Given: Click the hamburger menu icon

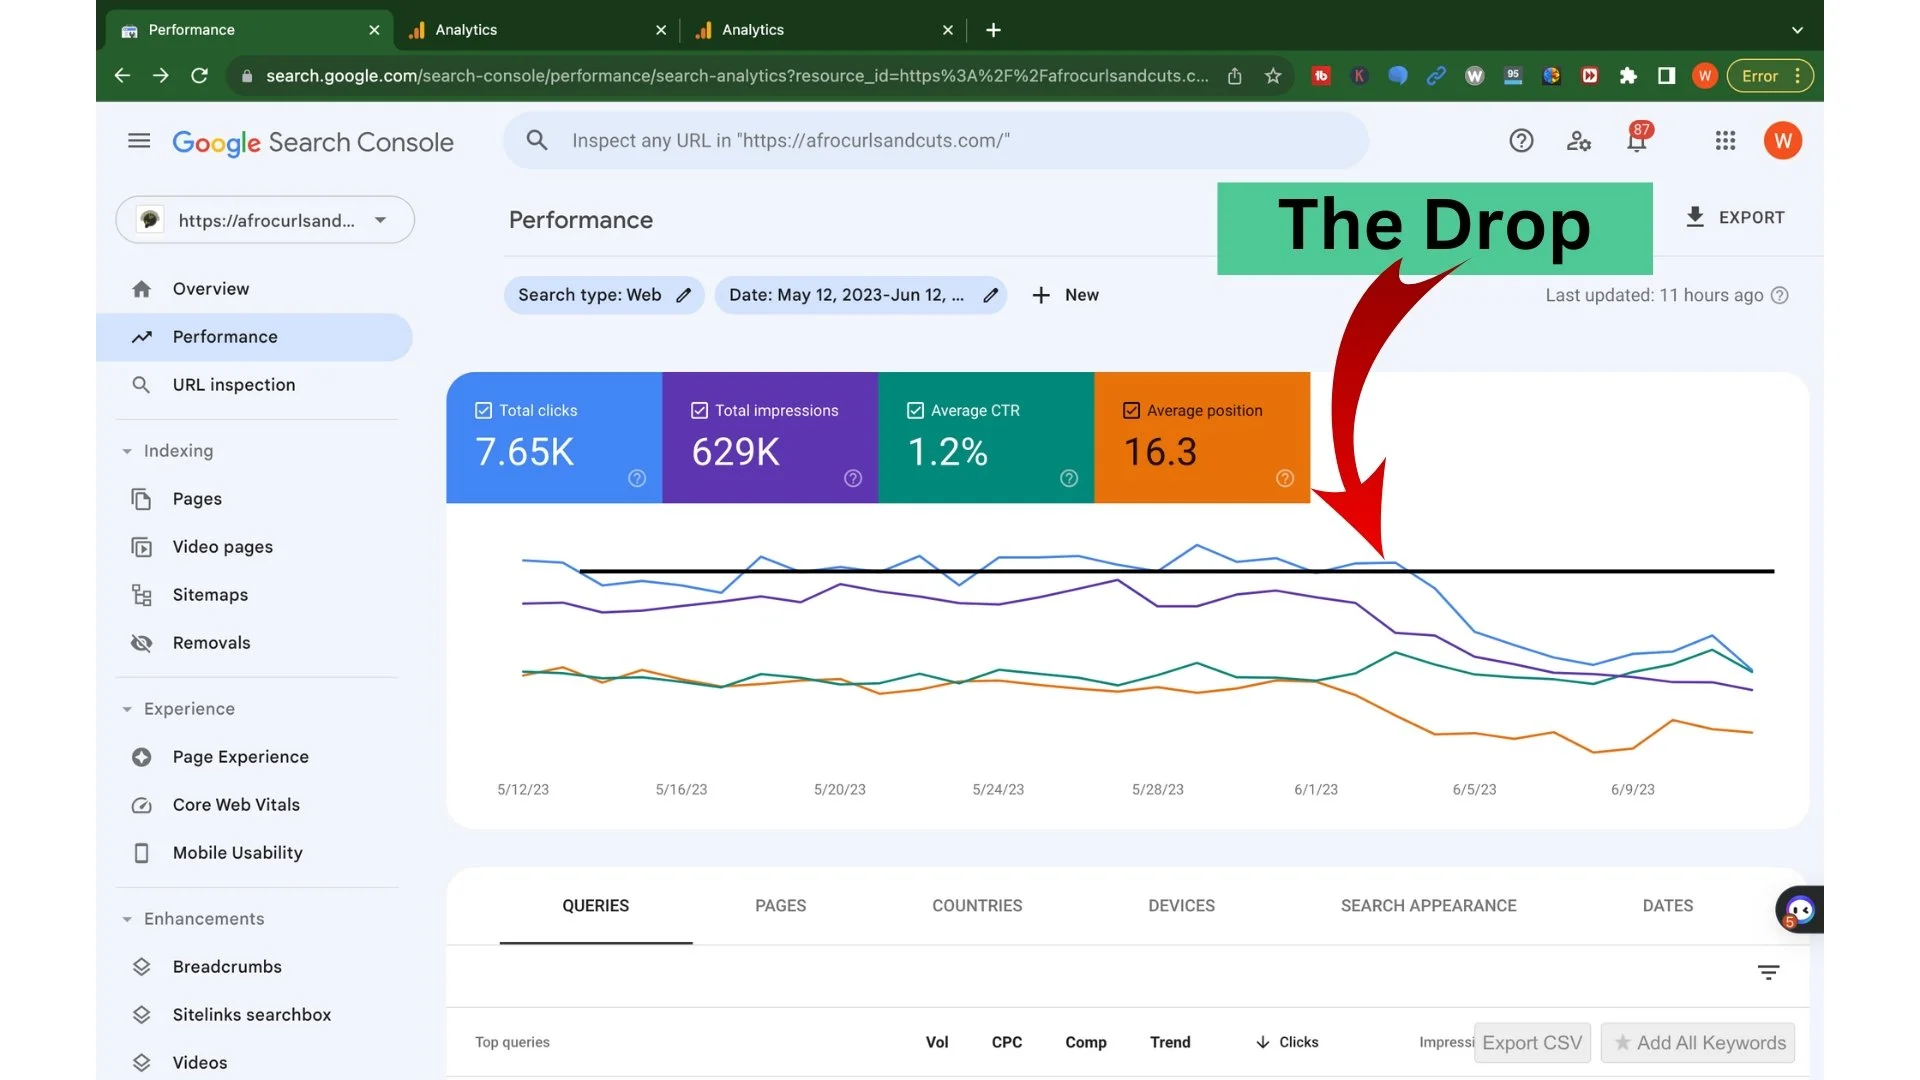Looking at the screenshot, I should pyautogui.click(x=139, y=141).
